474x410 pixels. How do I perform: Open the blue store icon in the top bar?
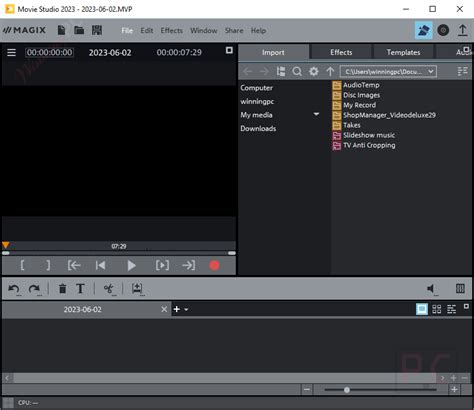click(x=423, y=30)
